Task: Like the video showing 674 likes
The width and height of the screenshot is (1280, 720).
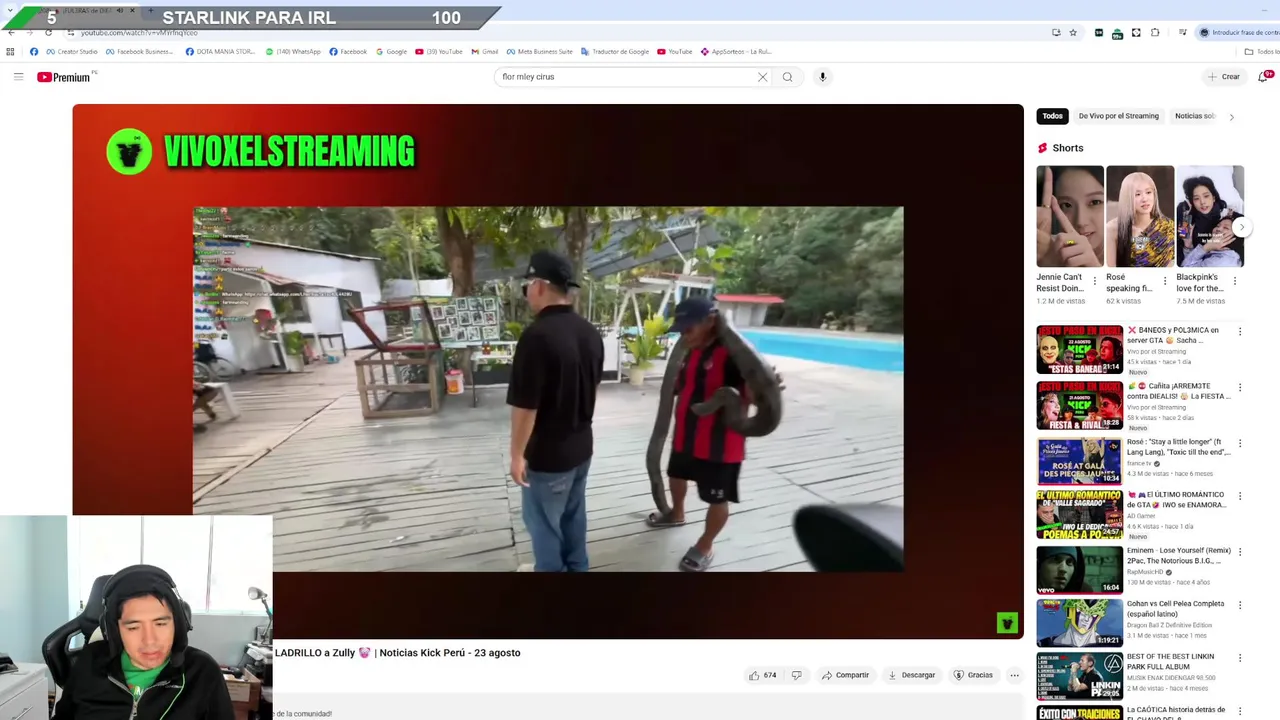Action: click(x=762, y=675)
